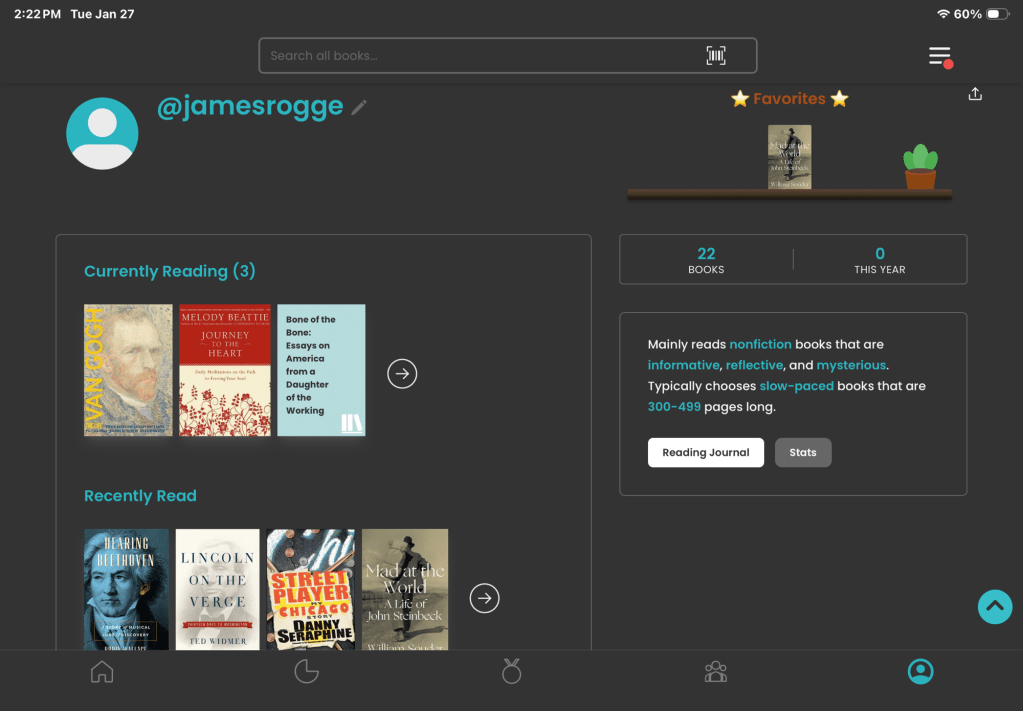The height and width of the screenshot is (711, 1023).
Task: Open the community people tab
Action: coord(716,672)
